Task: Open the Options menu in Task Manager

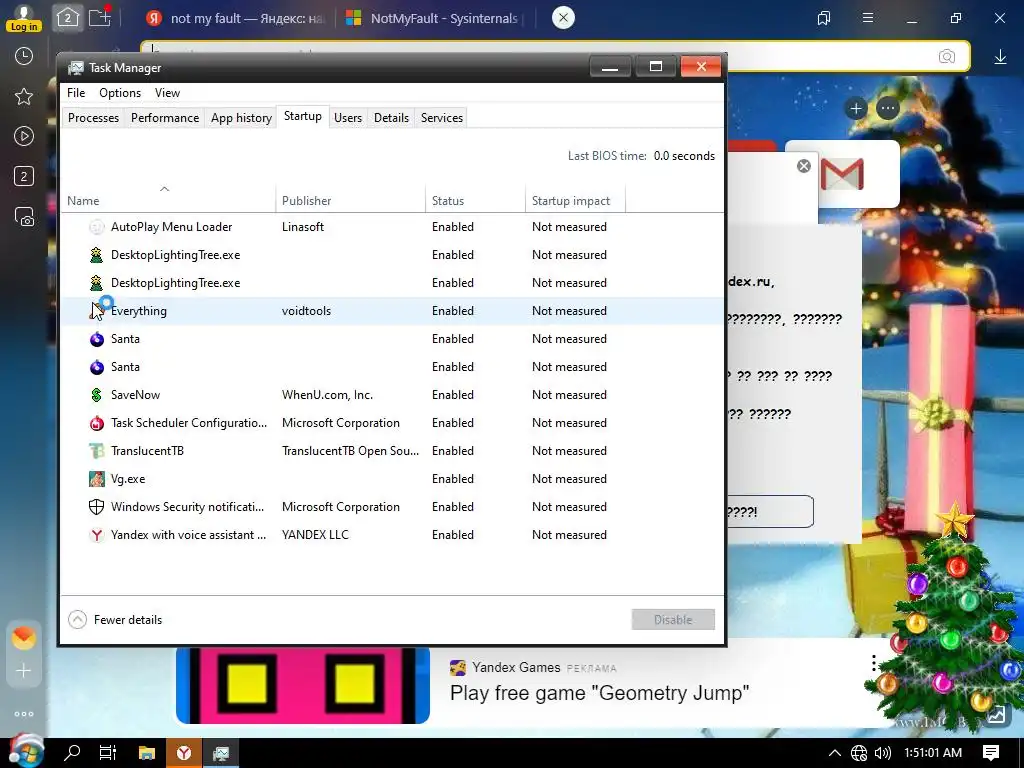Action: point(120,93)
